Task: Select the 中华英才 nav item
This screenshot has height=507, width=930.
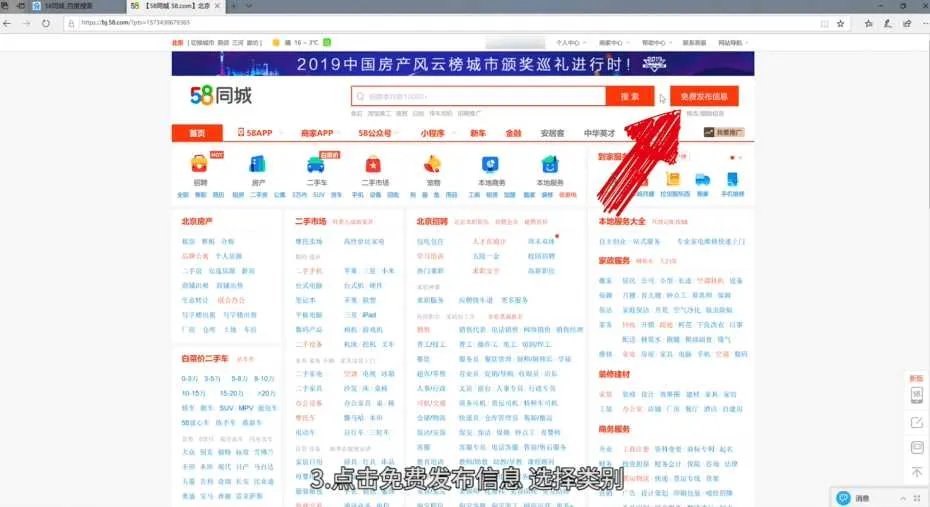Action: (x=600, y=133)
